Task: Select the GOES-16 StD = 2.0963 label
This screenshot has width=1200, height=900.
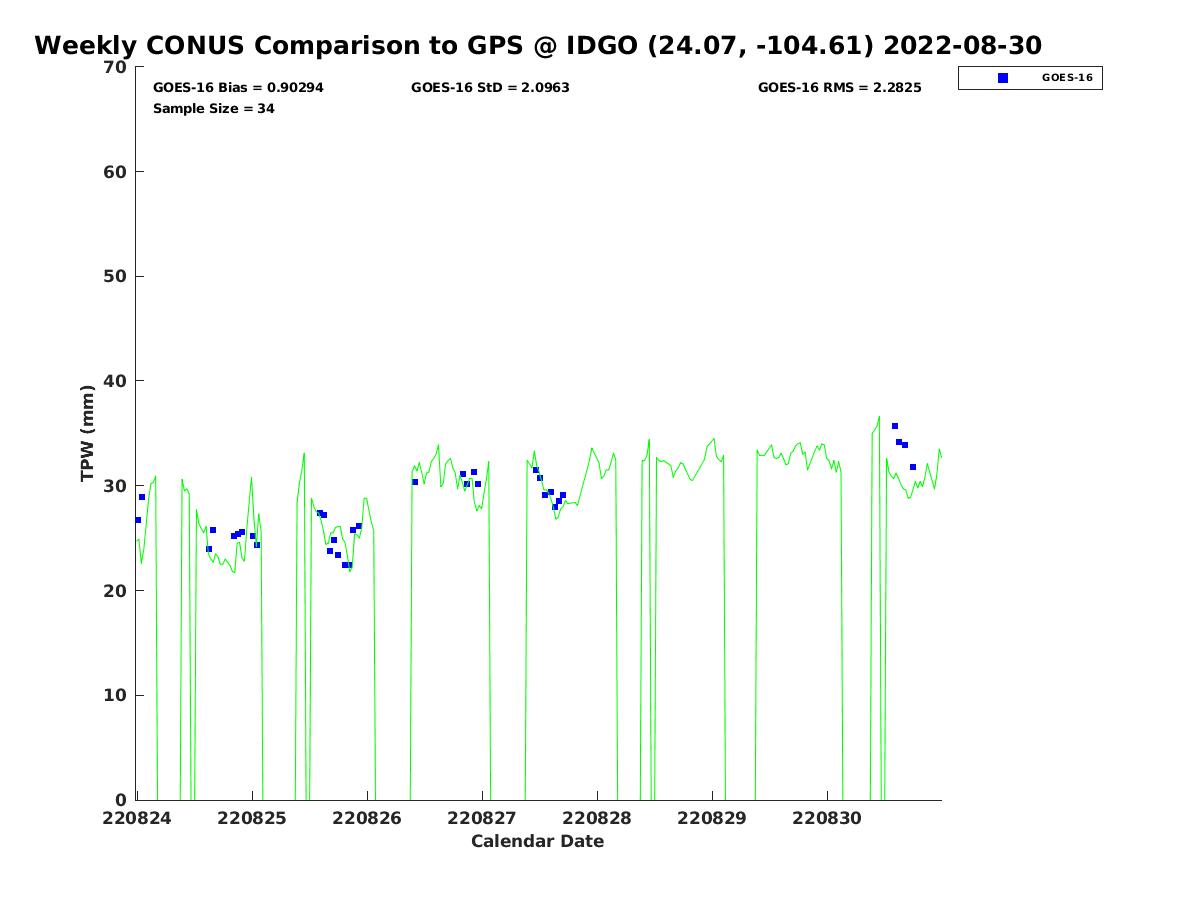Action: coord(490,88)
